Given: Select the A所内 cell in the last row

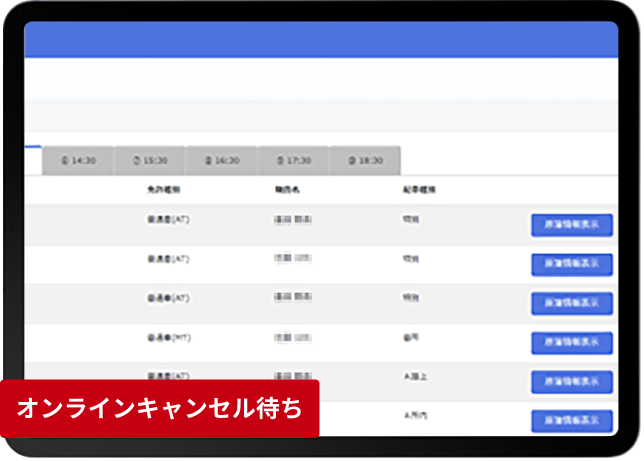Looking at the screenshot, I should tap(415, 414).
